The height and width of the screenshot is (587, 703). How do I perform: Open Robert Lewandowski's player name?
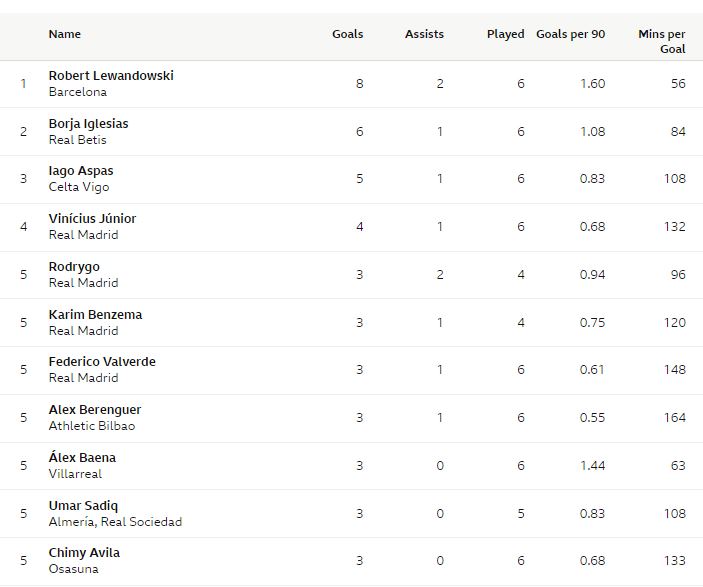[x=111, y=76]
